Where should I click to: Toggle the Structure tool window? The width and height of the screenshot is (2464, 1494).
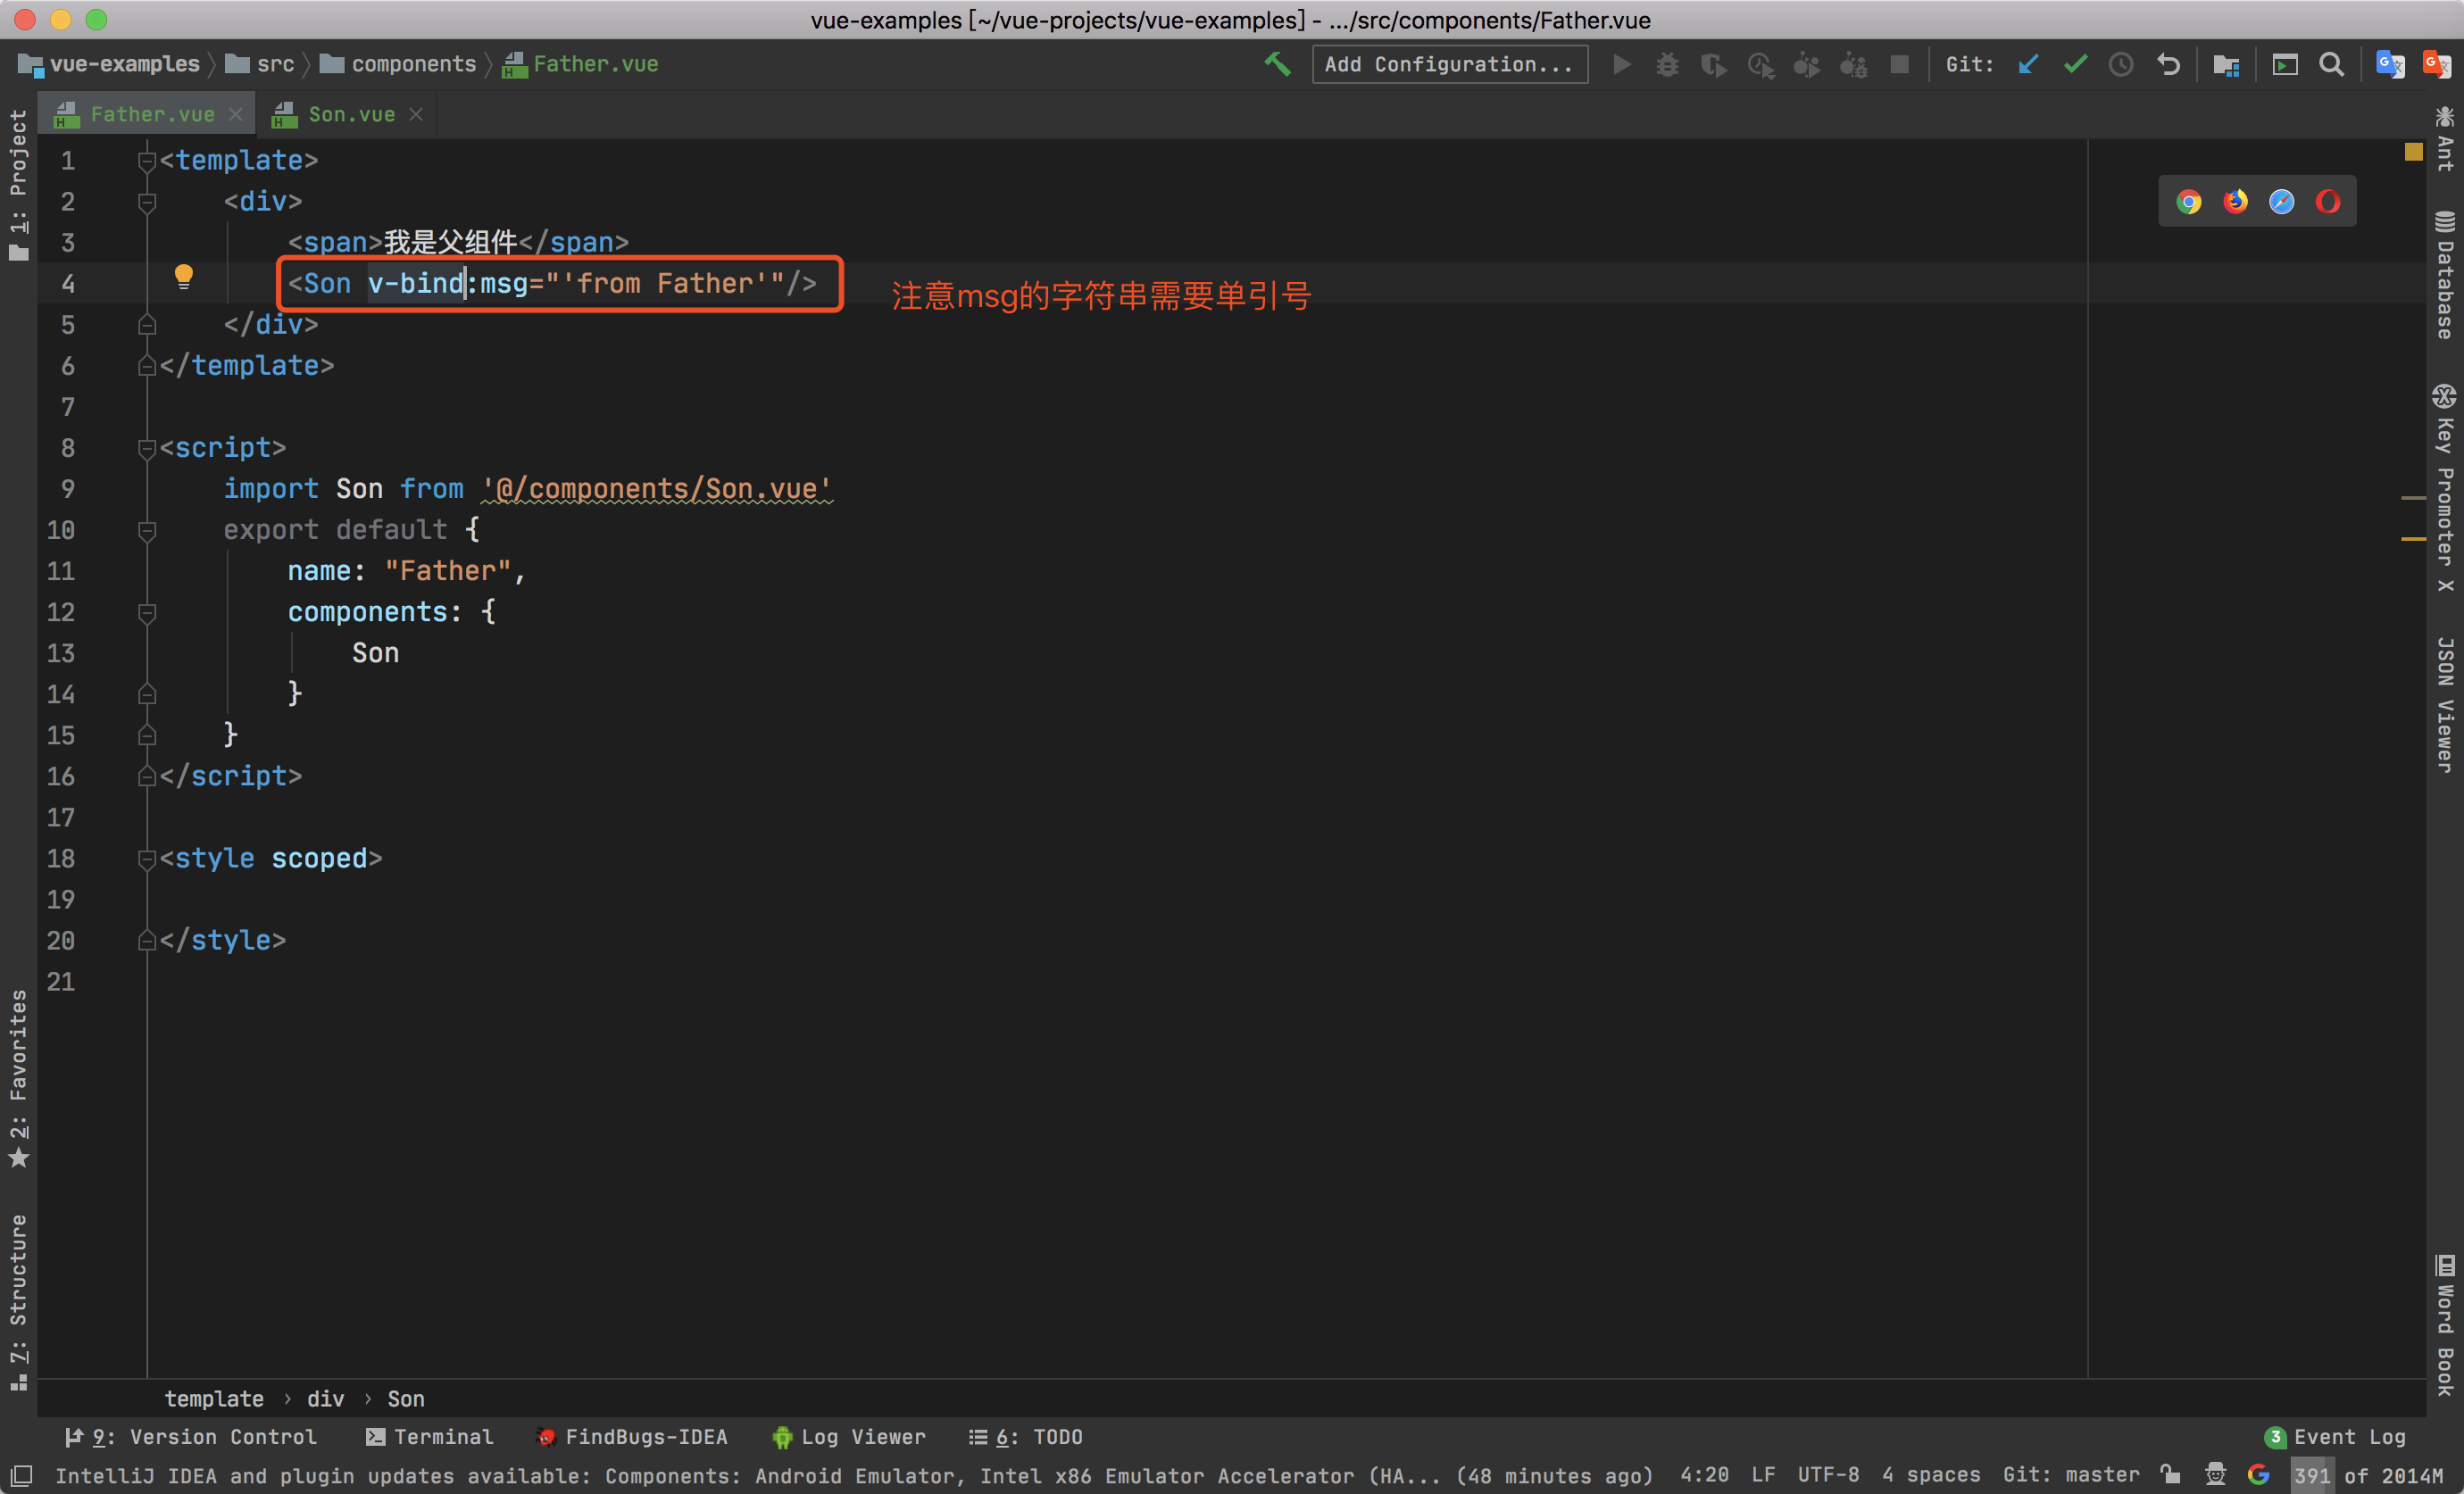pyautogui.click(x=18, y=1300)
